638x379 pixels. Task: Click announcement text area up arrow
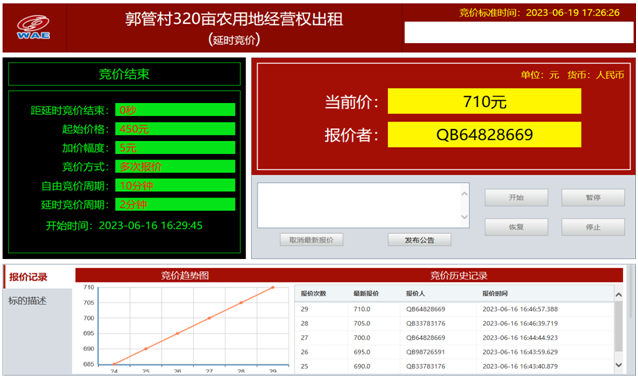pos(464,194)
